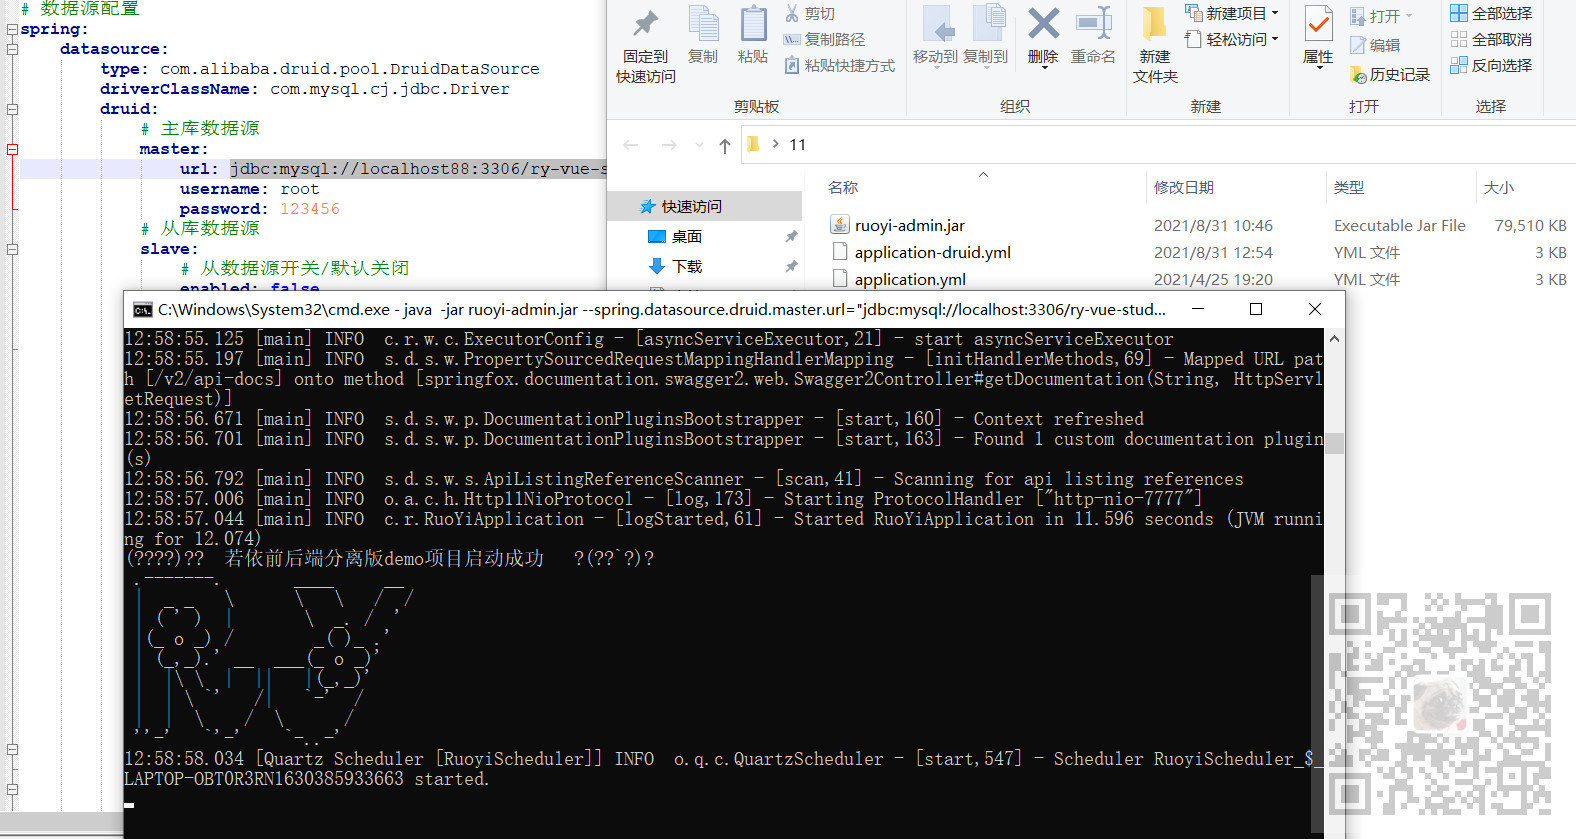
Task: Click the Paste (粘贴) ribbon icon
Action: tap(753, 25)
